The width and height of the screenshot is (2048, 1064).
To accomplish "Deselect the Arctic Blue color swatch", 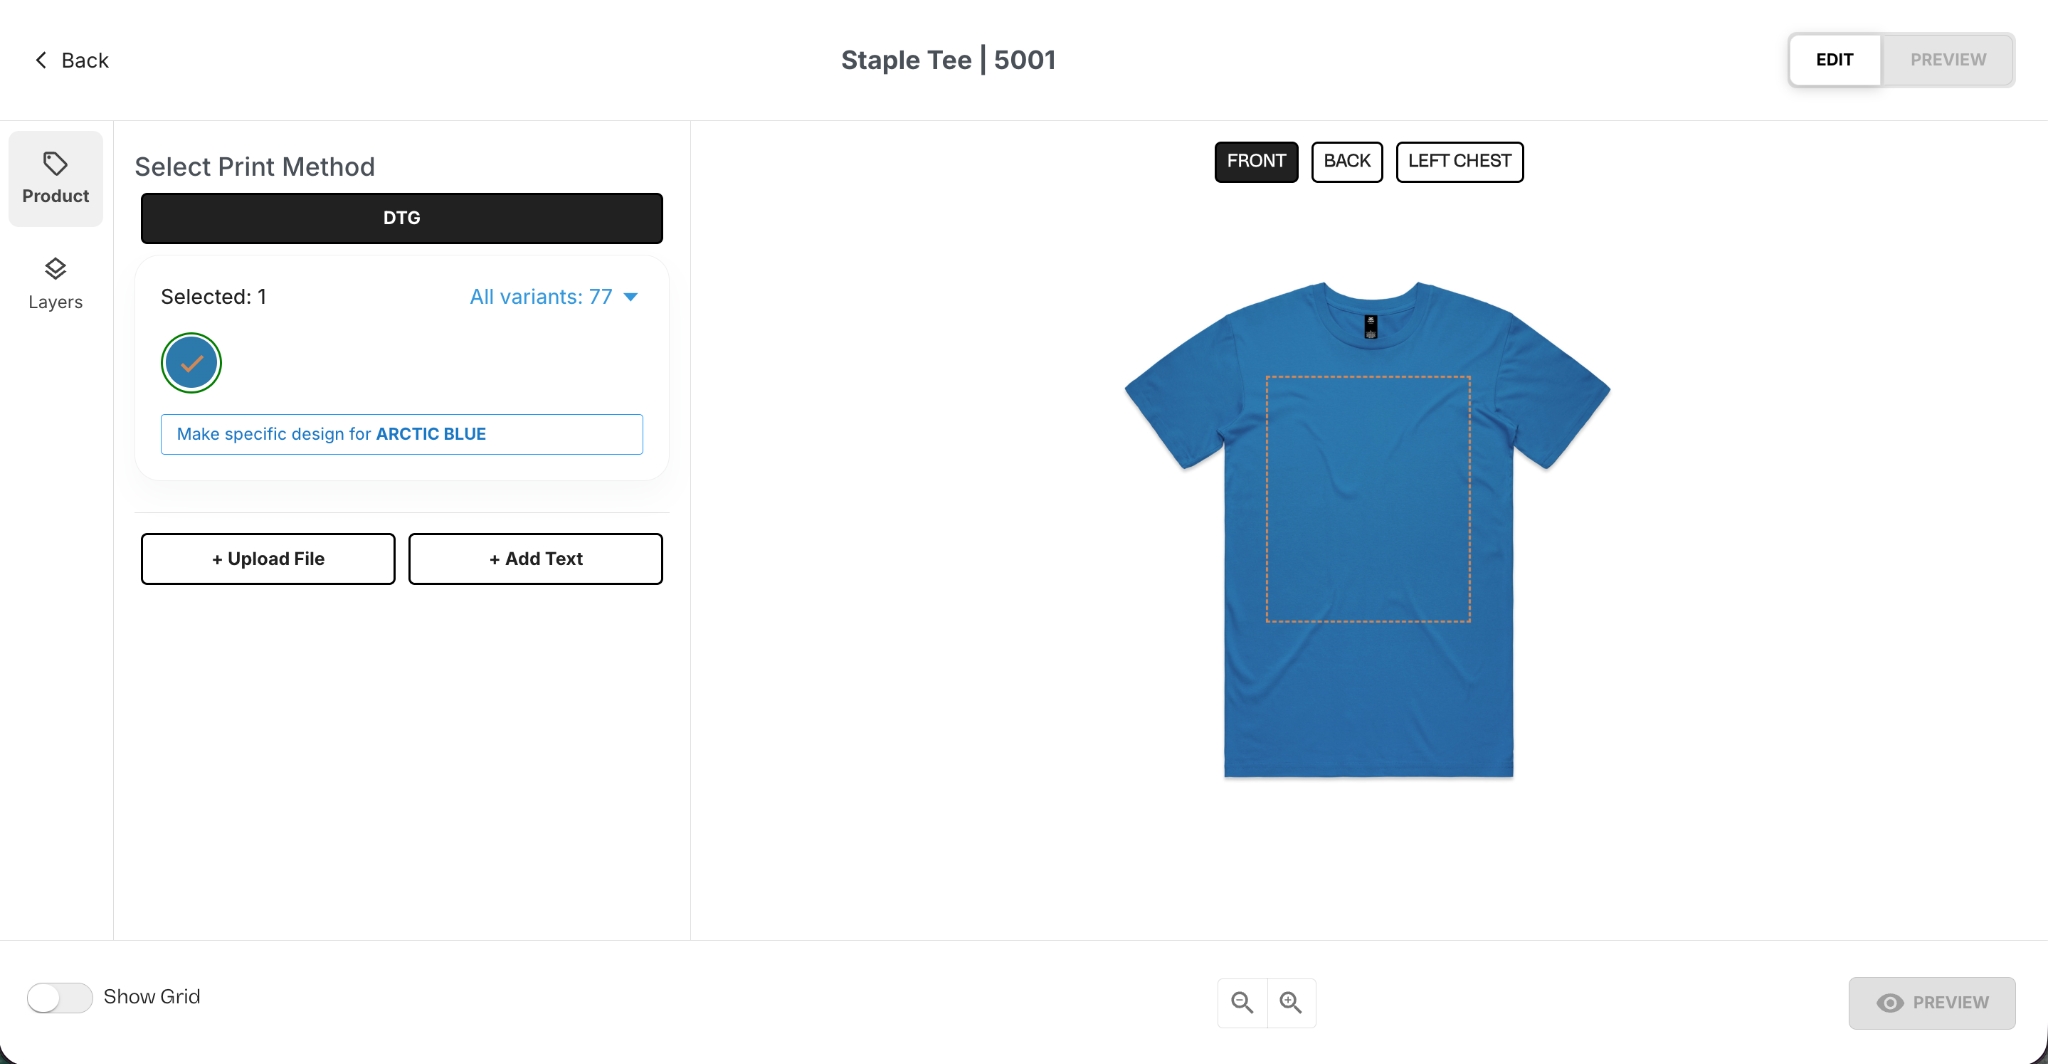I will pos(191,363).
